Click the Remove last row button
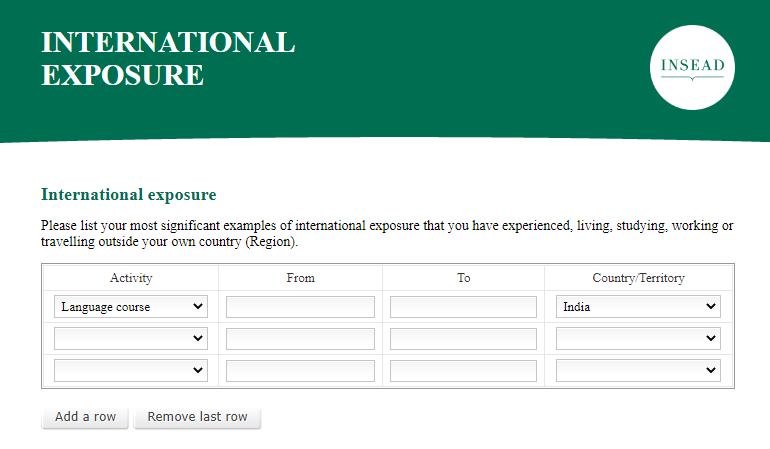This screenshot has height=449, width=770. pos(197,417)
